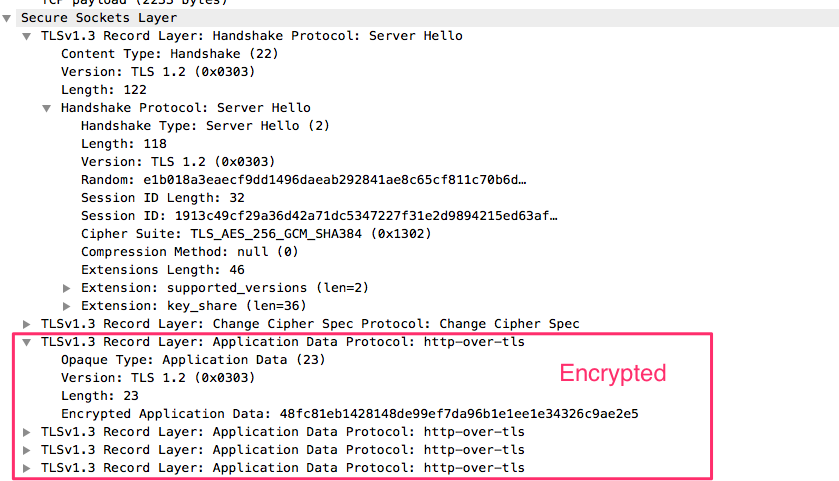Select the Extensions Length: 46 row
Viewport: 839px width, 481px height.
click(162, 270)
